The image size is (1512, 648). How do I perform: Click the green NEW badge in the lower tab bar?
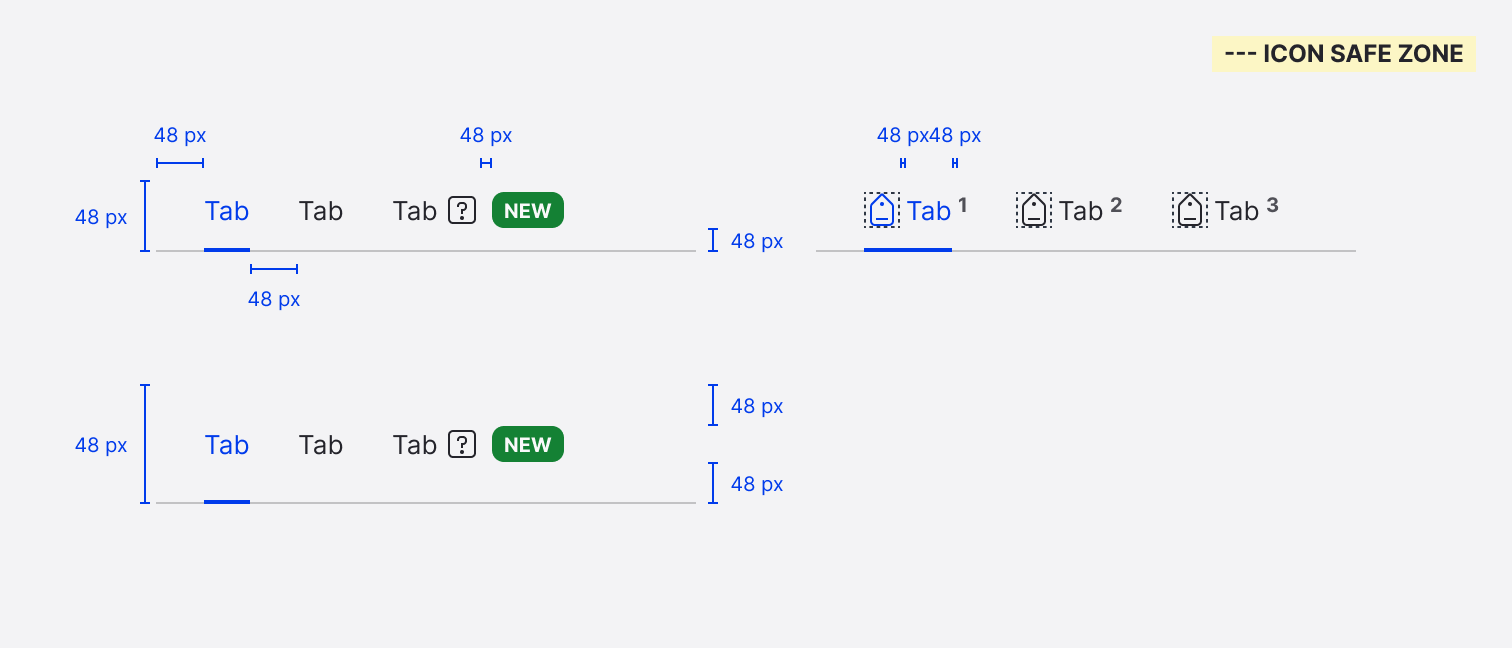528,445
